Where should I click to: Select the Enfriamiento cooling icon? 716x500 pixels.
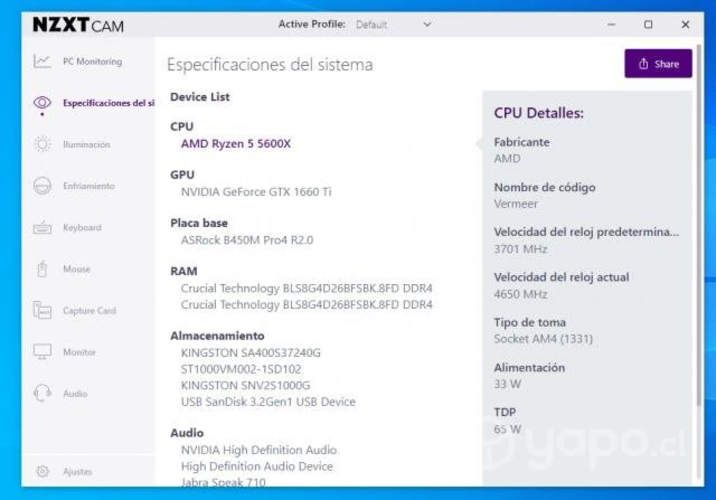pyautogui.click(x=42, y=186)
